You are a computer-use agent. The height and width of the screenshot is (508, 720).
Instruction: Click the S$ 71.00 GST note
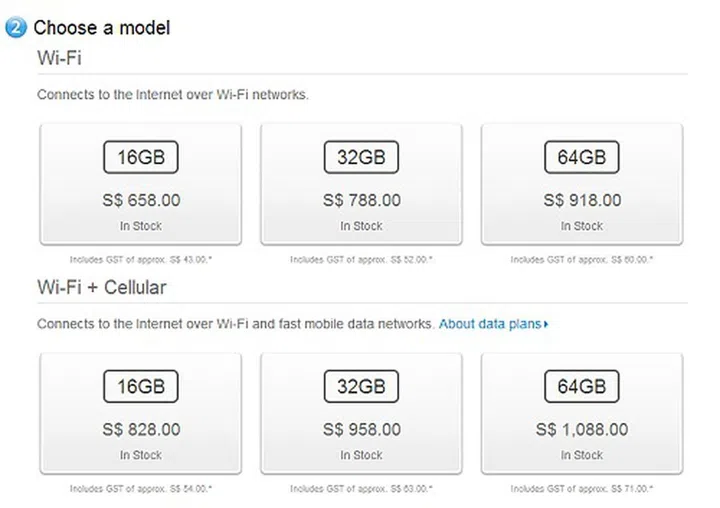tap(582, 489)
